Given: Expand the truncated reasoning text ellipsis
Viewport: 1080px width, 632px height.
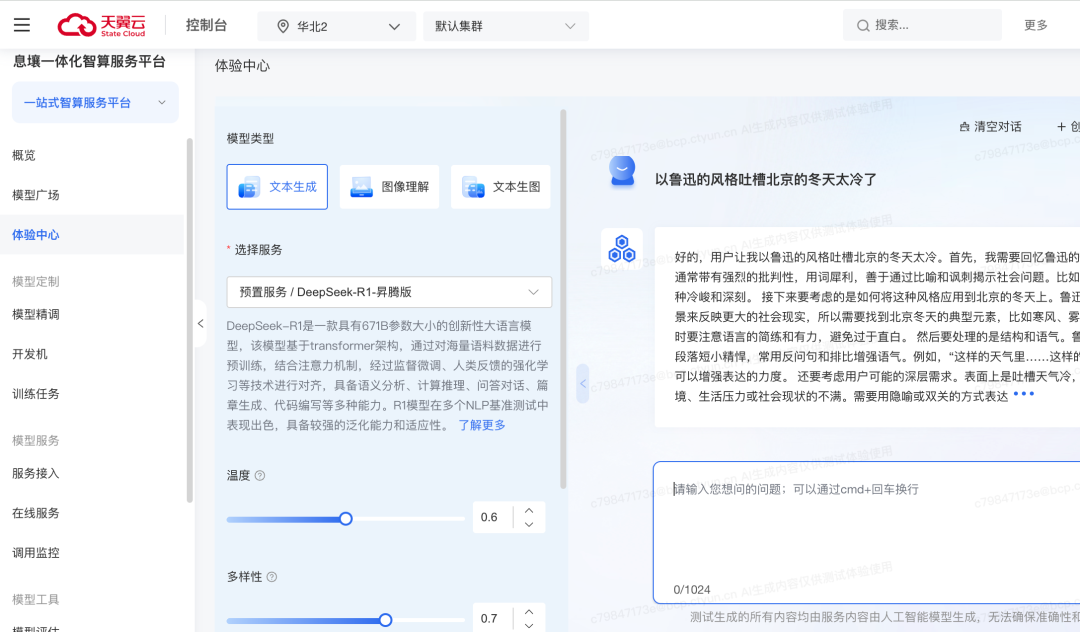Looking at the screenshot, I should tap(1024, 394).
